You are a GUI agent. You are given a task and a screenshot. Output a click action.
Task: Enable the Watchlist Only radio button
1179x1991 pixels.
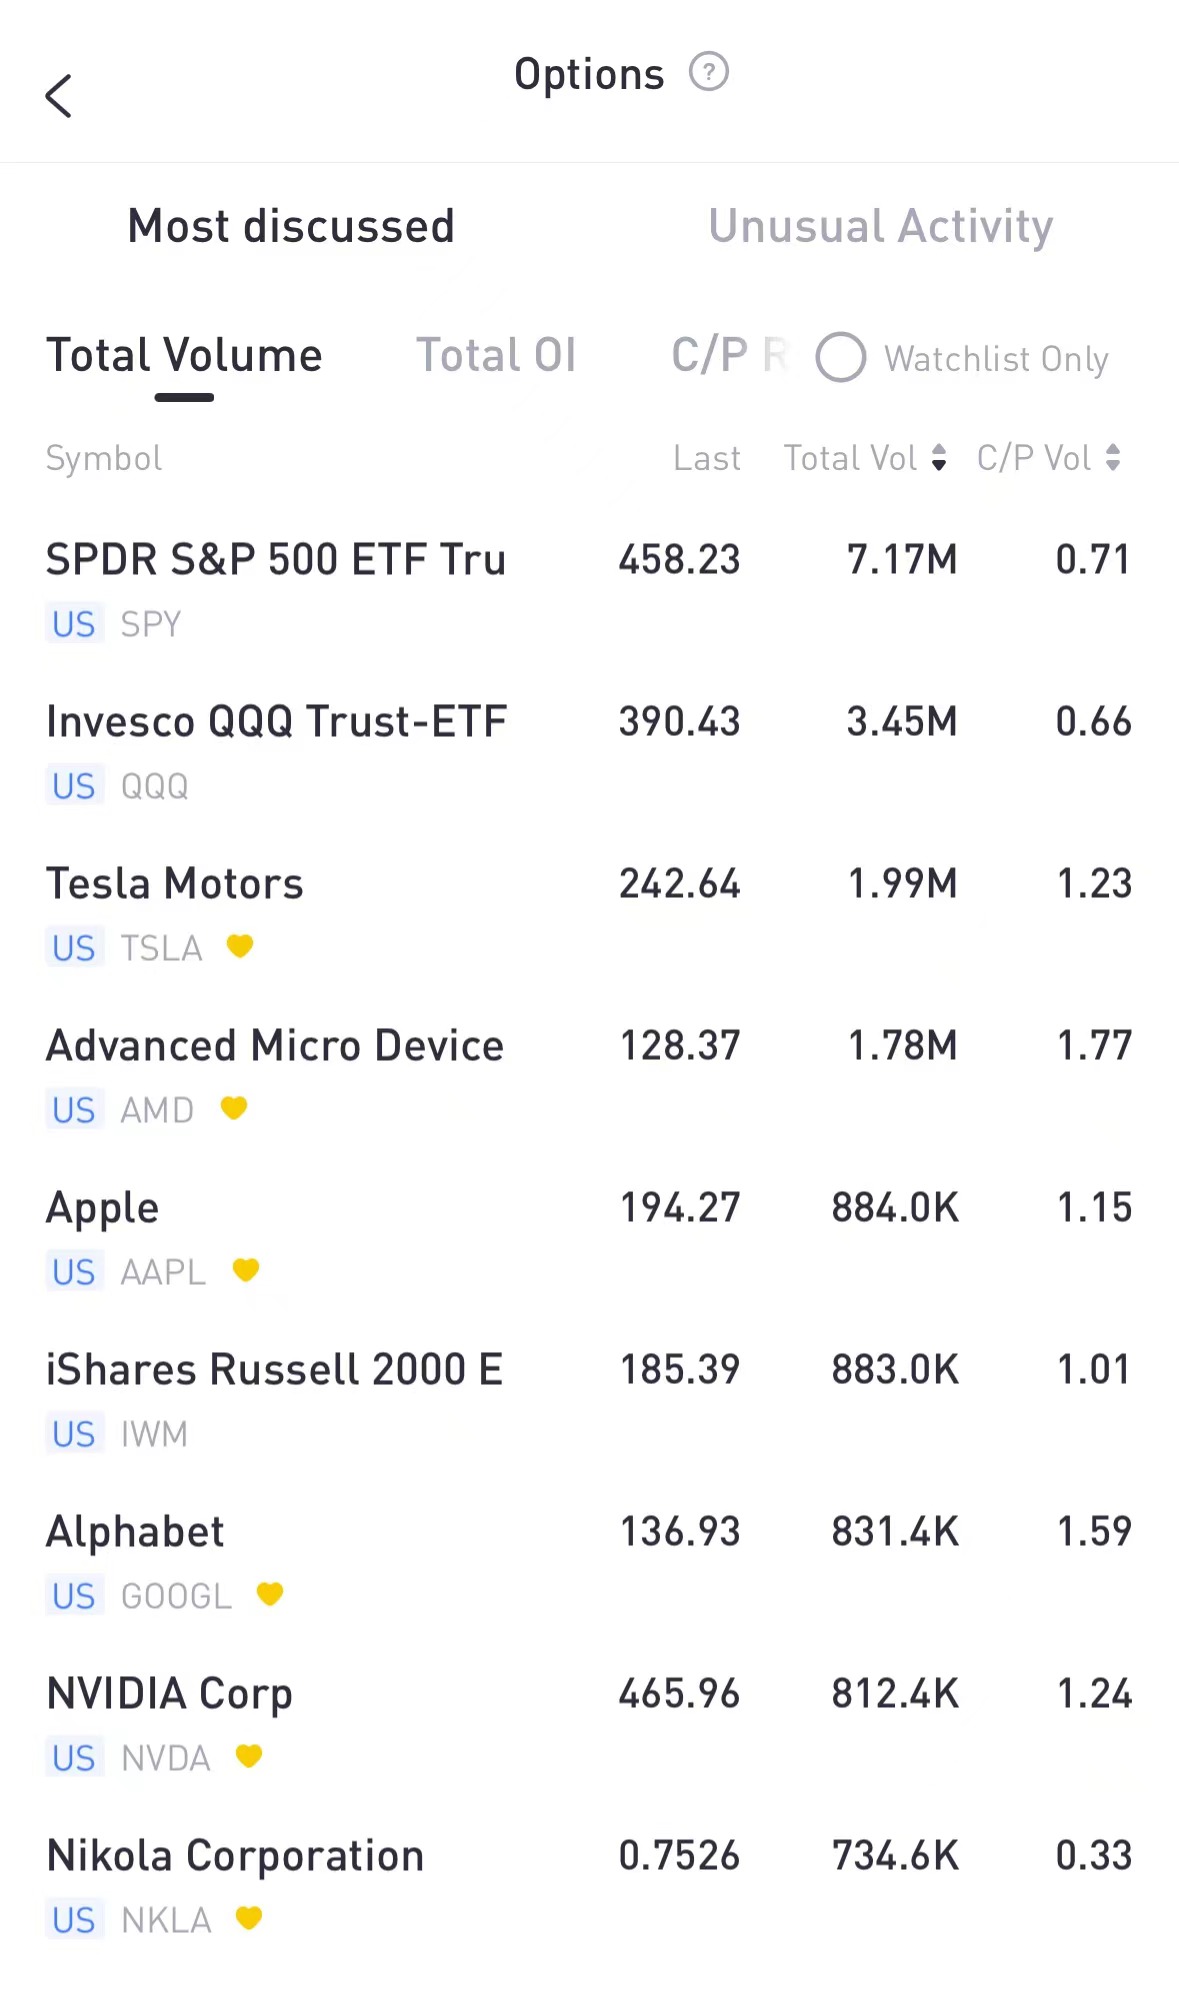pos(841,358)
